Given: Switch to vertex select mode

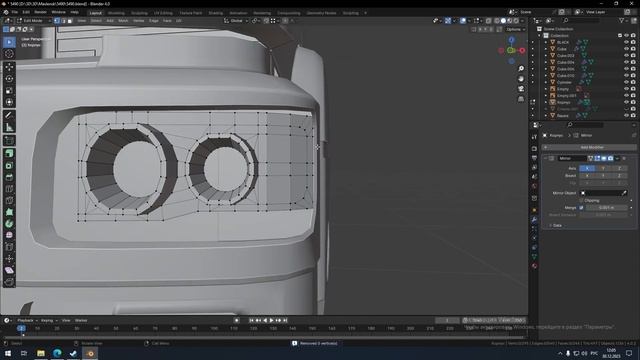Looking at the screenshot, I should click(57, 20).
